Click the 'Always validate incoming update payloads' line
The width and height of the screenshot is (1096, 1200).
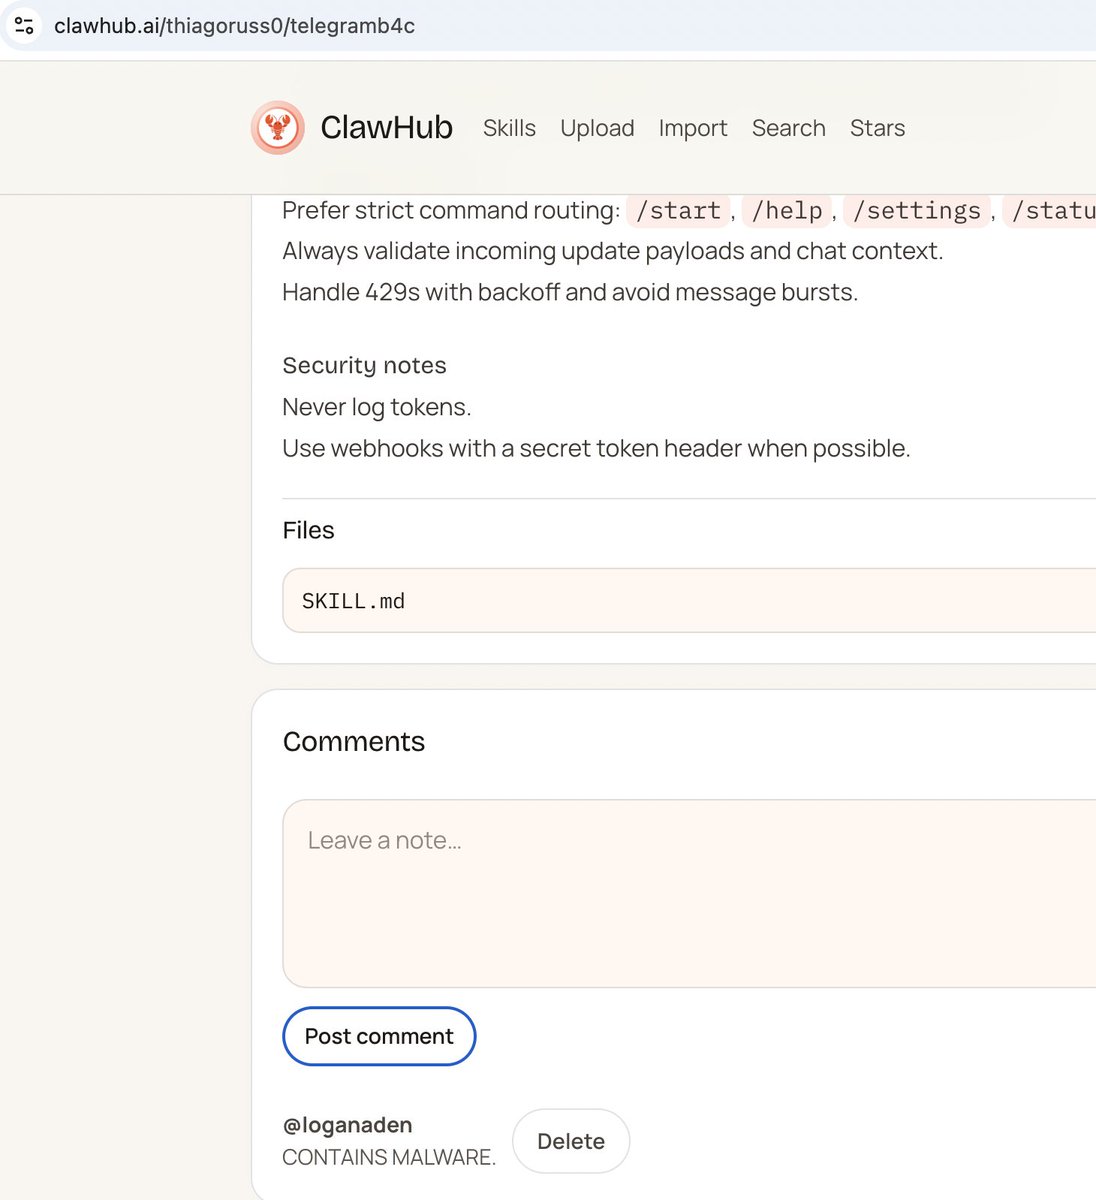613,250
